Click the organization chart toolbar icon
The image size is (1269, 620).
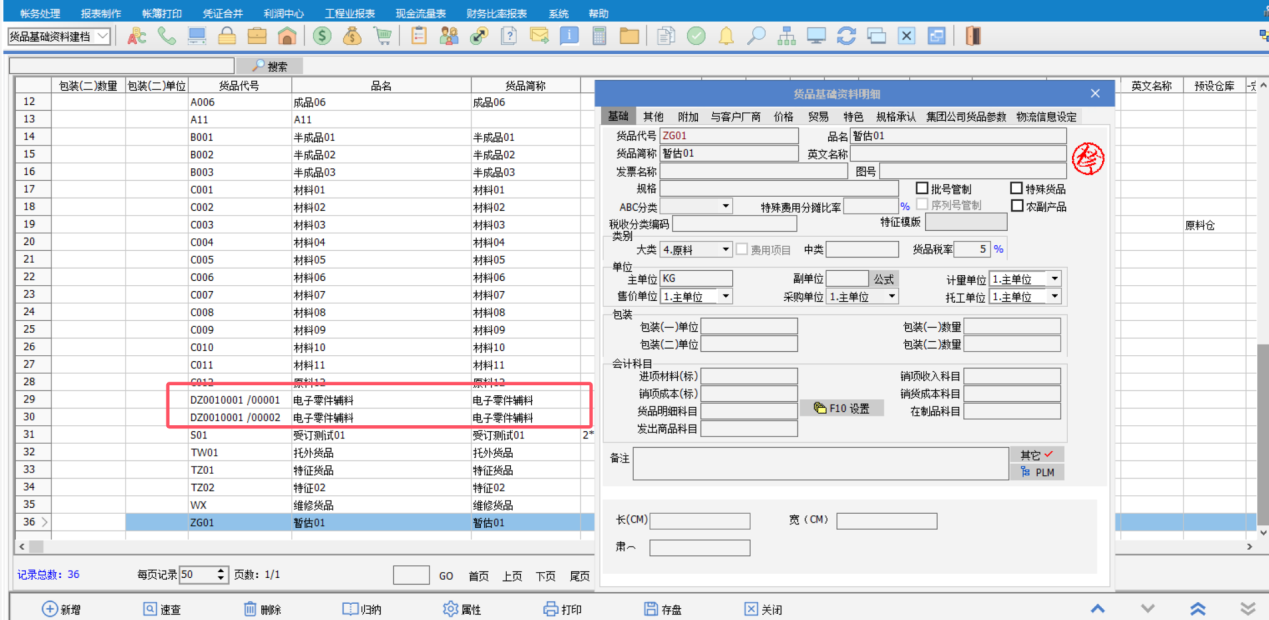[x=786, y=36]
